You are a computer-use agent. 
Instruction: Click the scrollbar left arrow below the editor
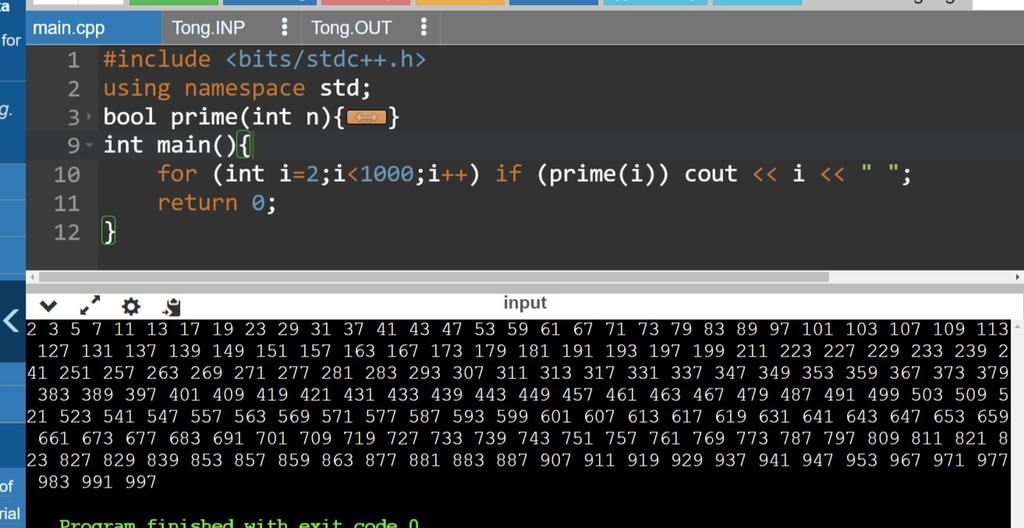[x=31, y=277]
